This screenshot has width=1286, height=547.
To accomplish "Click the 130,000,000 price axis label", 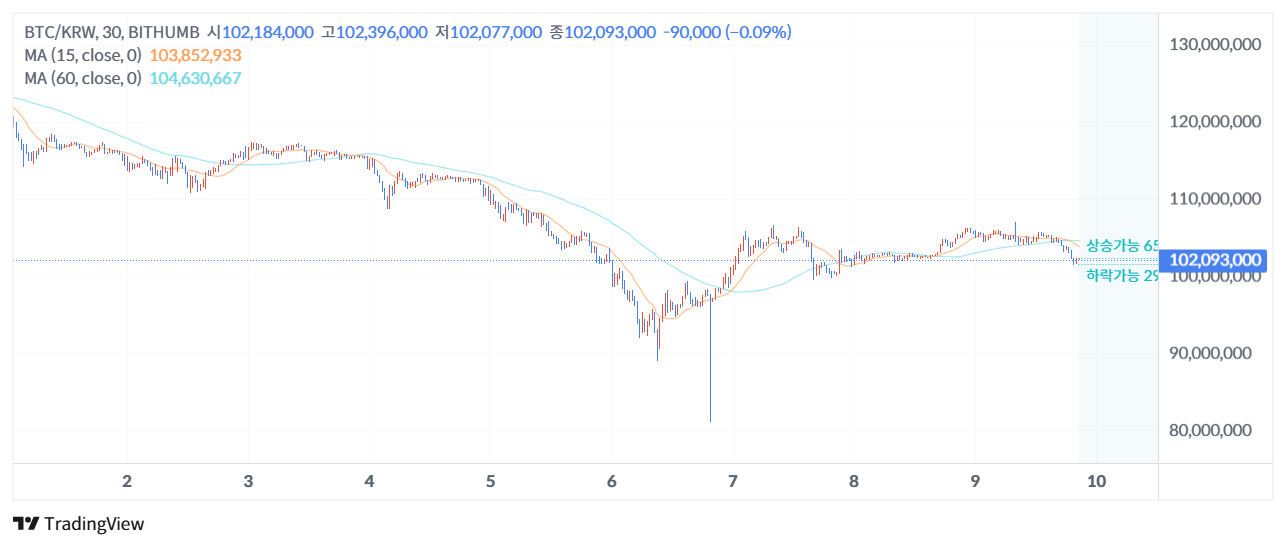I will click(x=1215, y=44).
